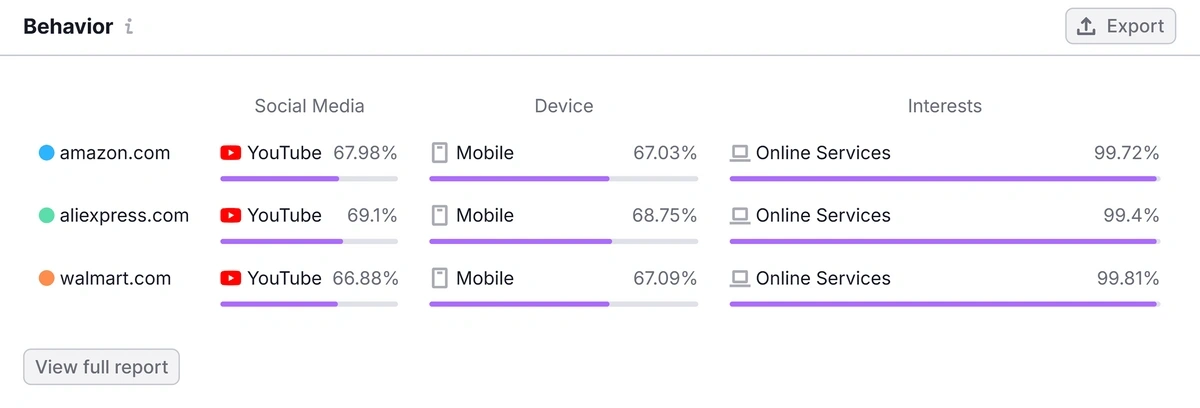Image resolution: width=1200 pixels, height=408 pixels.
Task: Click the Behavior info icon
Action: tap(129, 27)
